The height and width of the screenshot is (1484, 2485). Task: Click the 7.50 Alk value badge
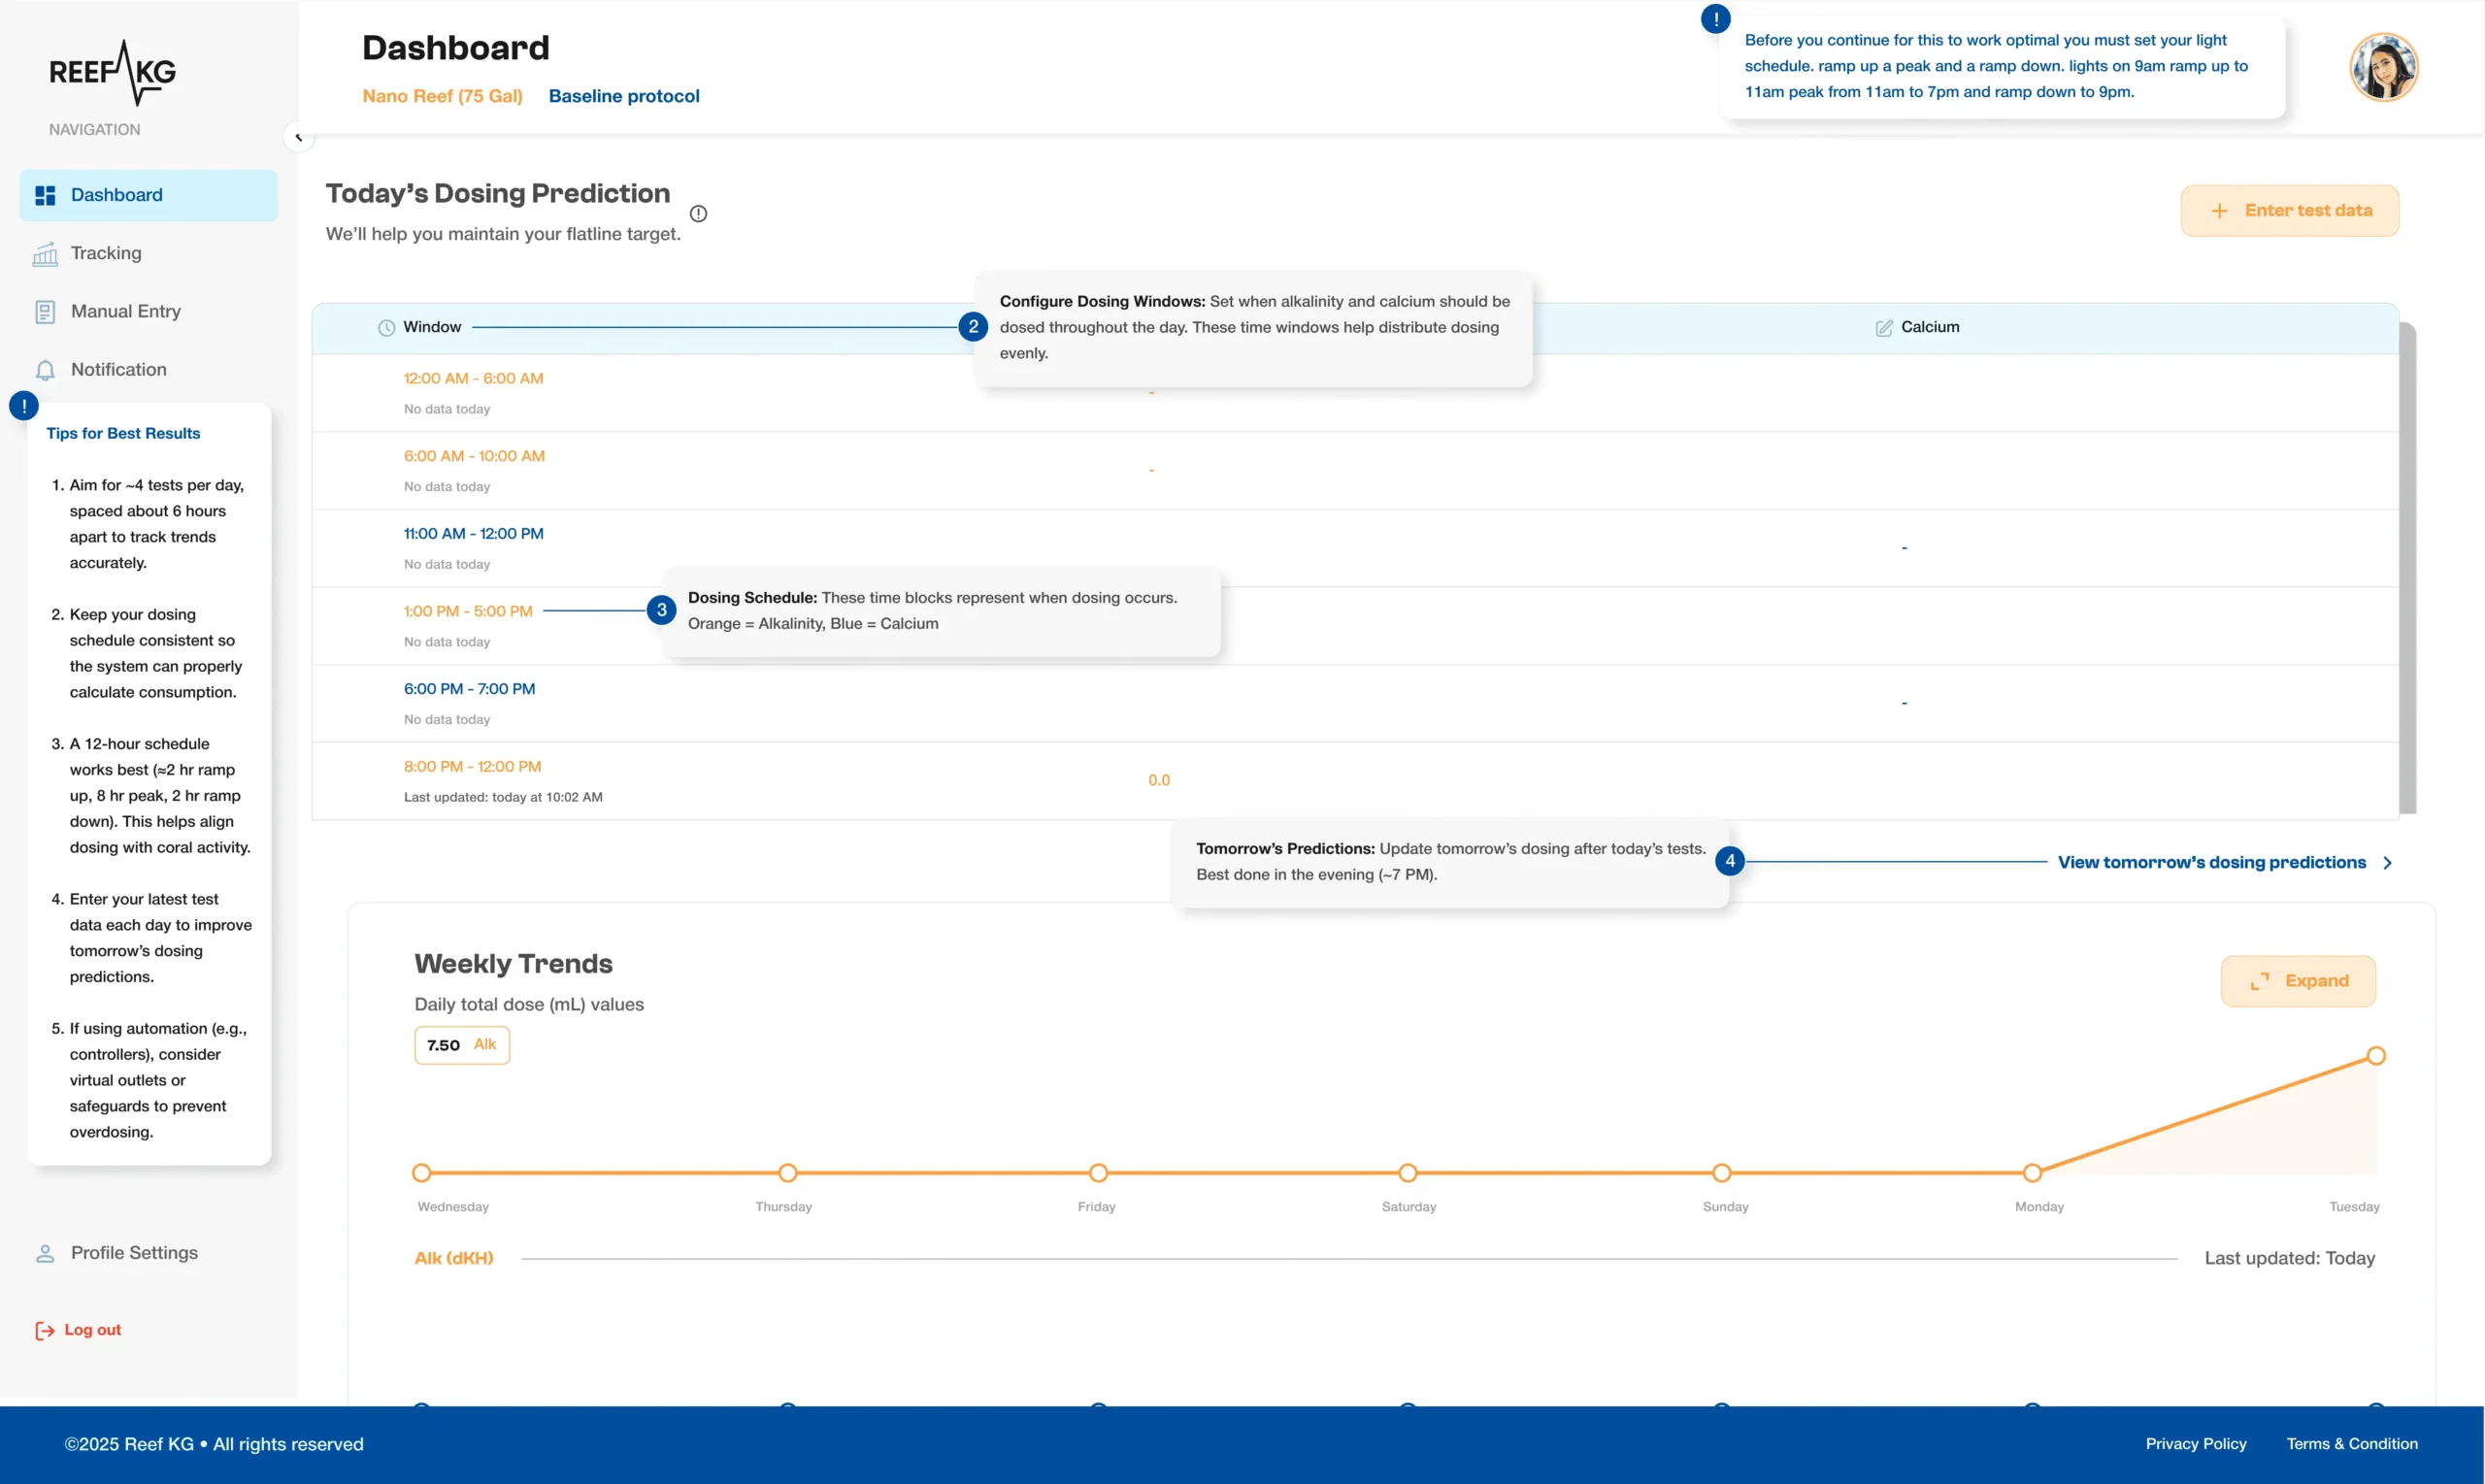pyautogui.click(x=462, y=1045)
